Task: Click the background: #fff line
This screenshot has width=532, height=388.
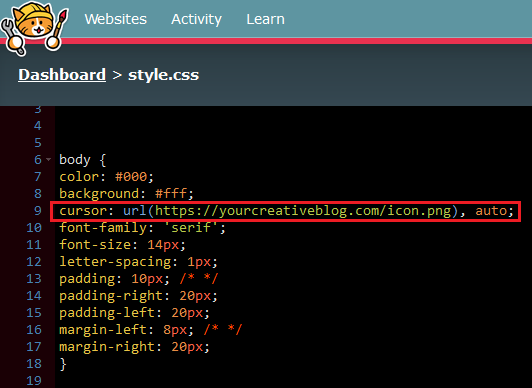Action: coord(127,194)
